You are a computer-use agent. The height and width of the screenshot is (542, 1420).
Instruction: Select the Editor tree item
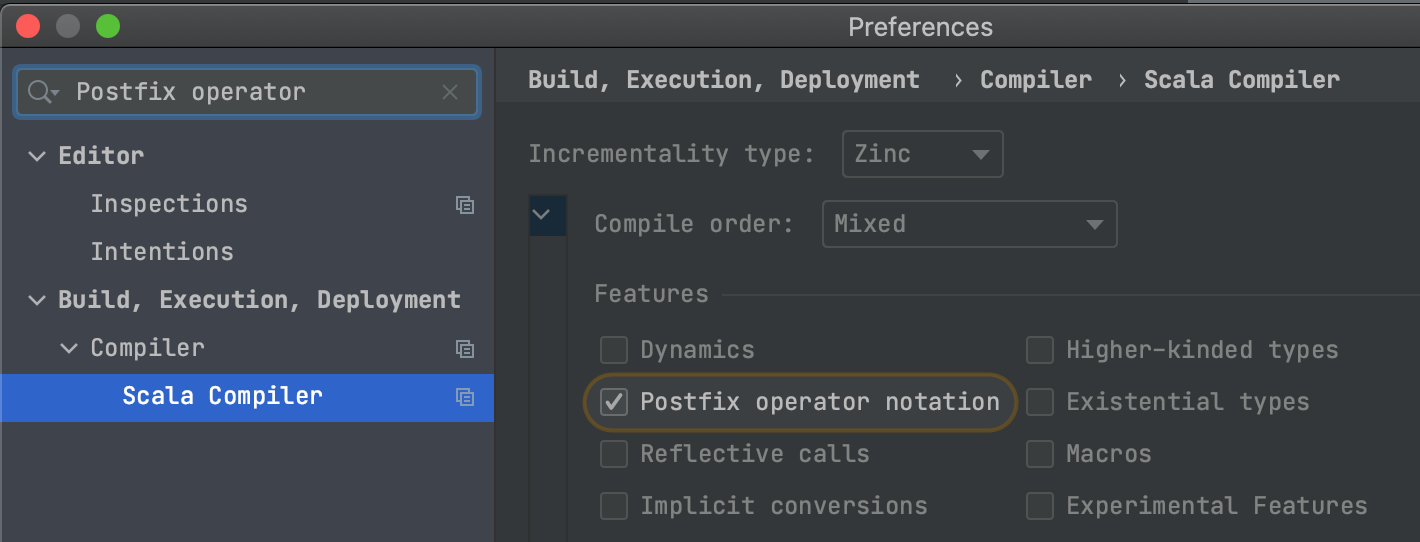click(x=101, y=156)
